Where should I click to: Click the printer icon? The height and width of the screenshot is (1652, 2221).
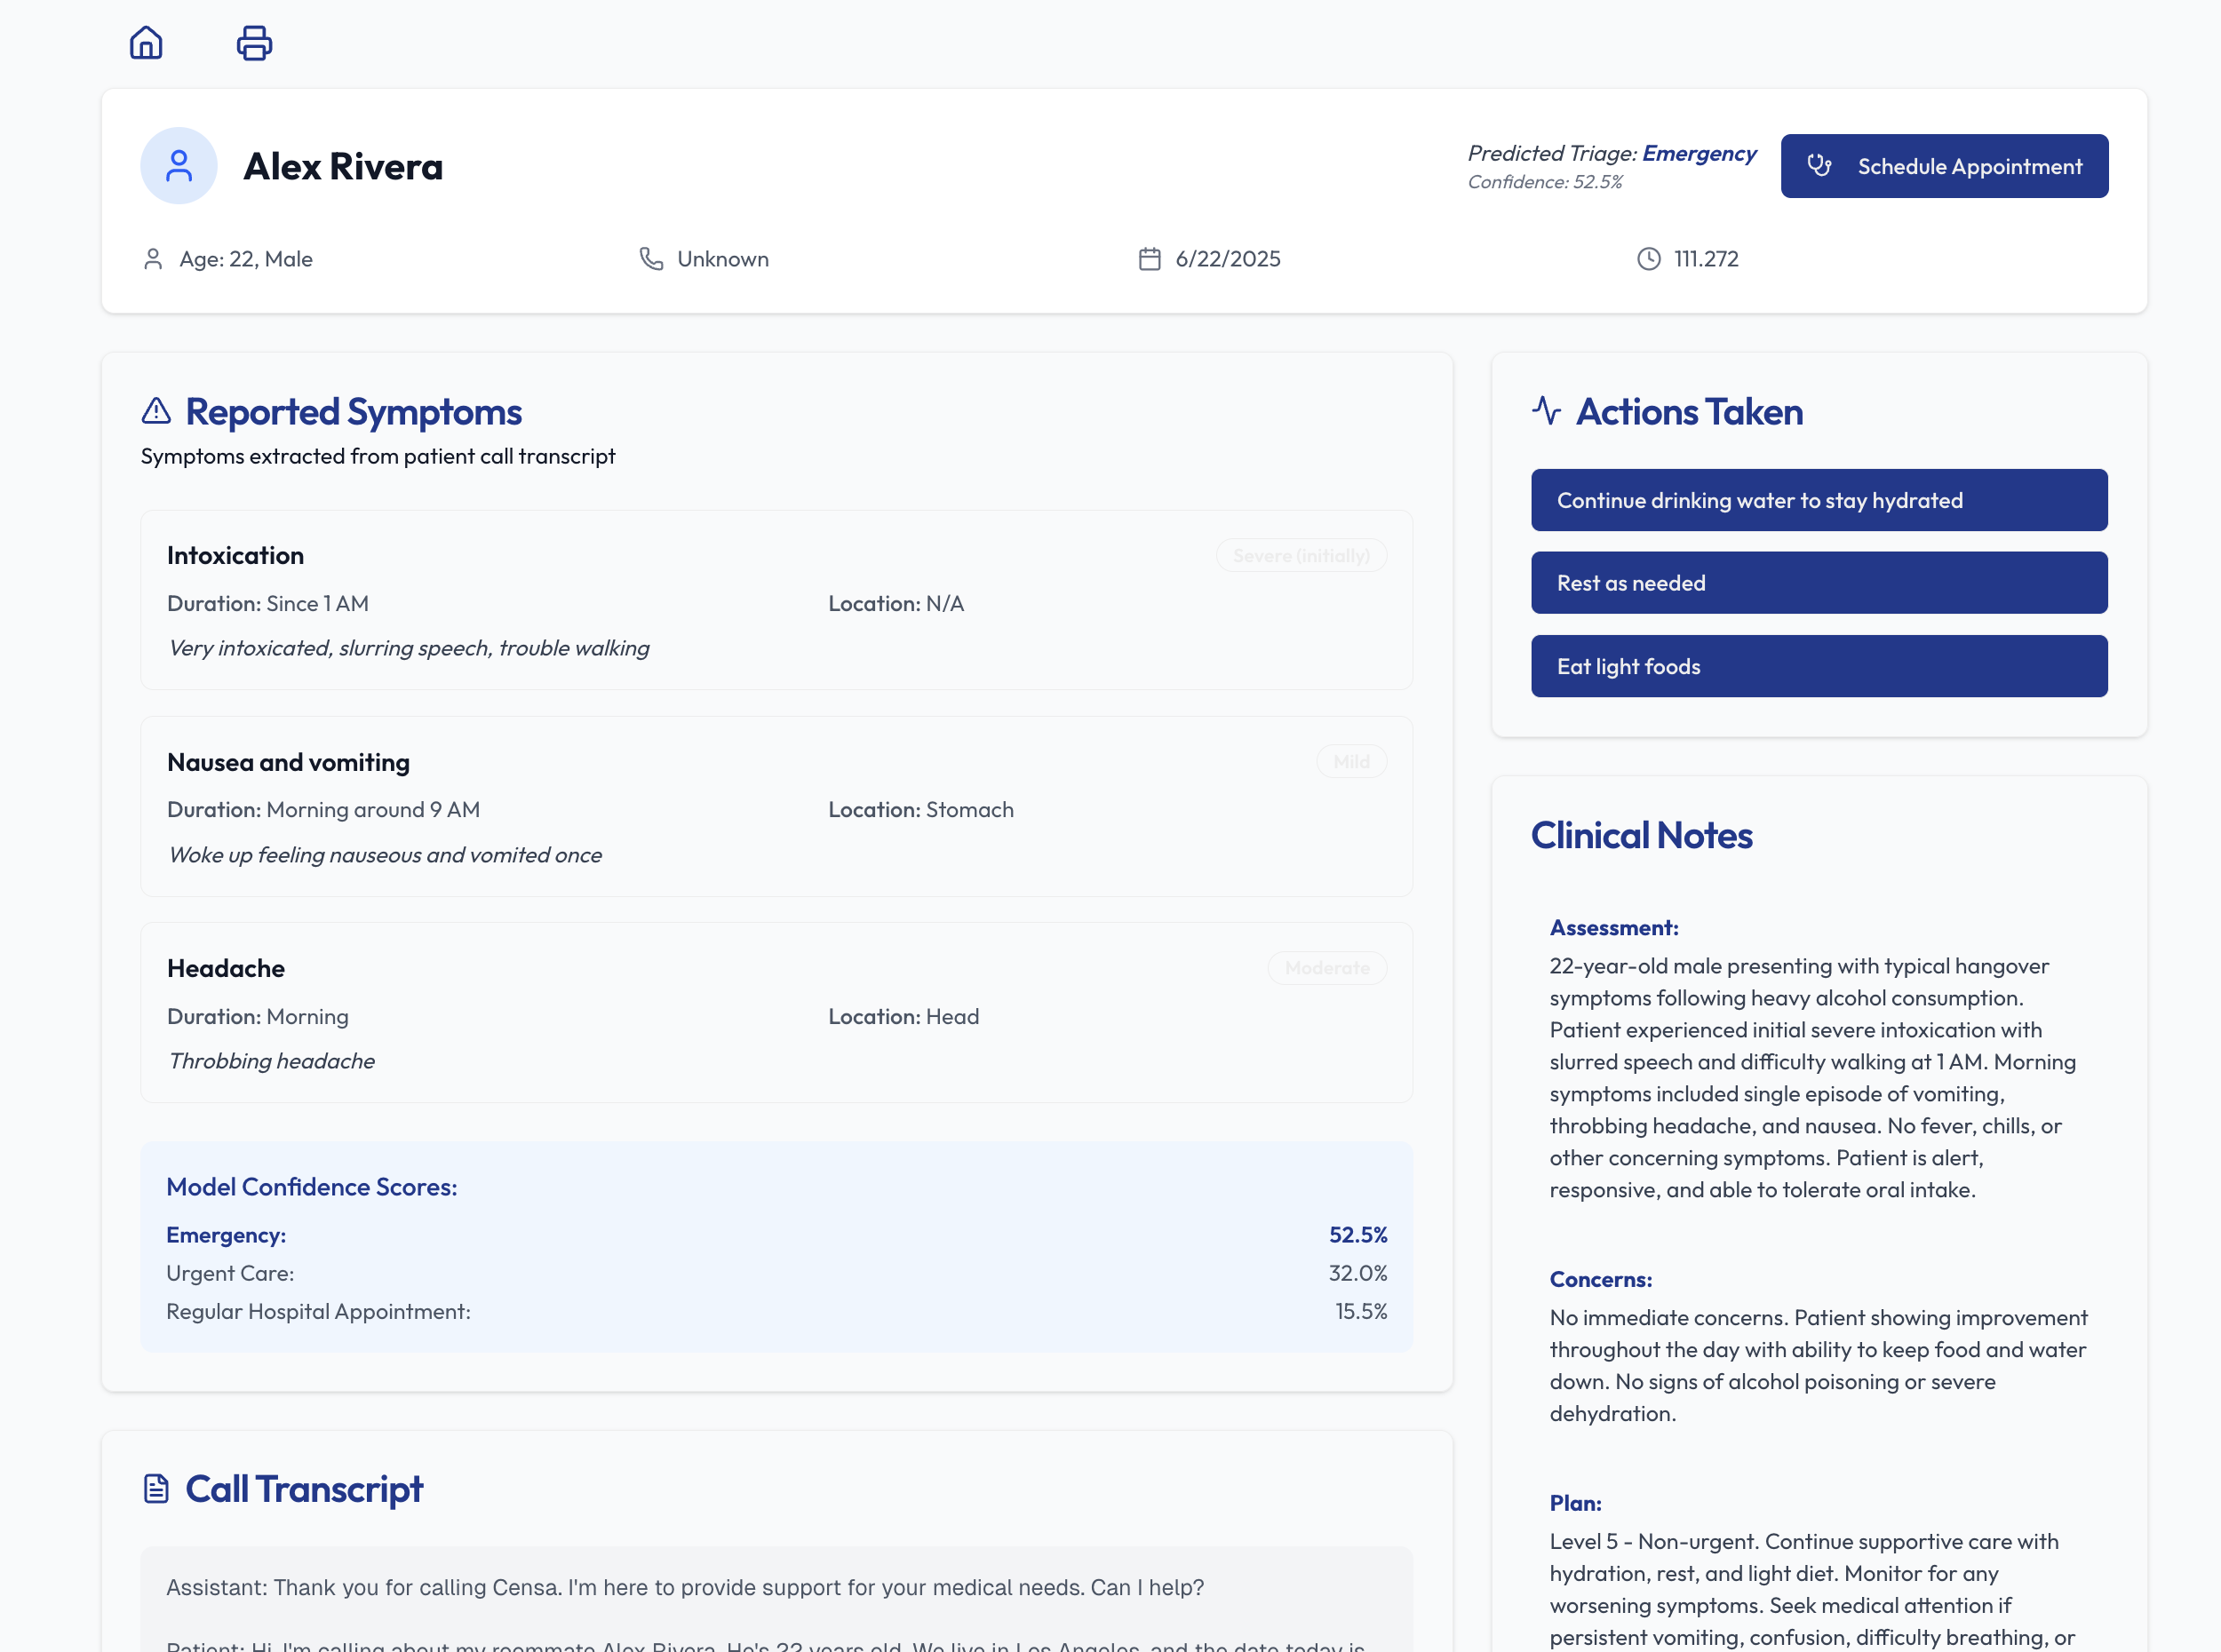pyautogui.click(x=254, y=43)
